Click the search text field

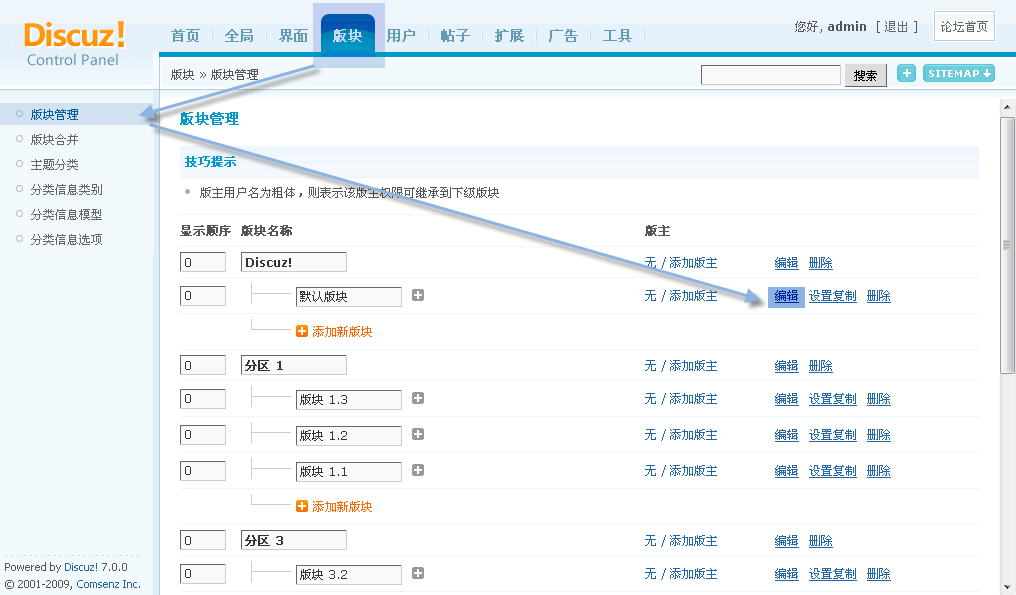[x=770, y=75]
